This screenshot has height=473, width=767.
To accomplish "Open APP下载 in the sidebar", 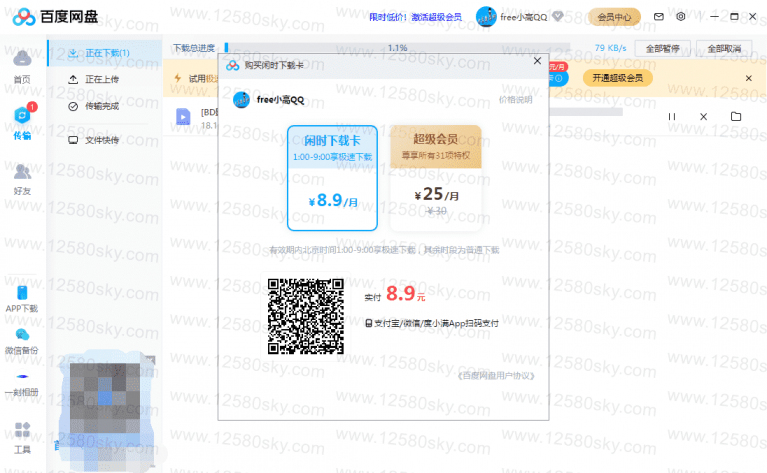I will (x=22, y=299).
